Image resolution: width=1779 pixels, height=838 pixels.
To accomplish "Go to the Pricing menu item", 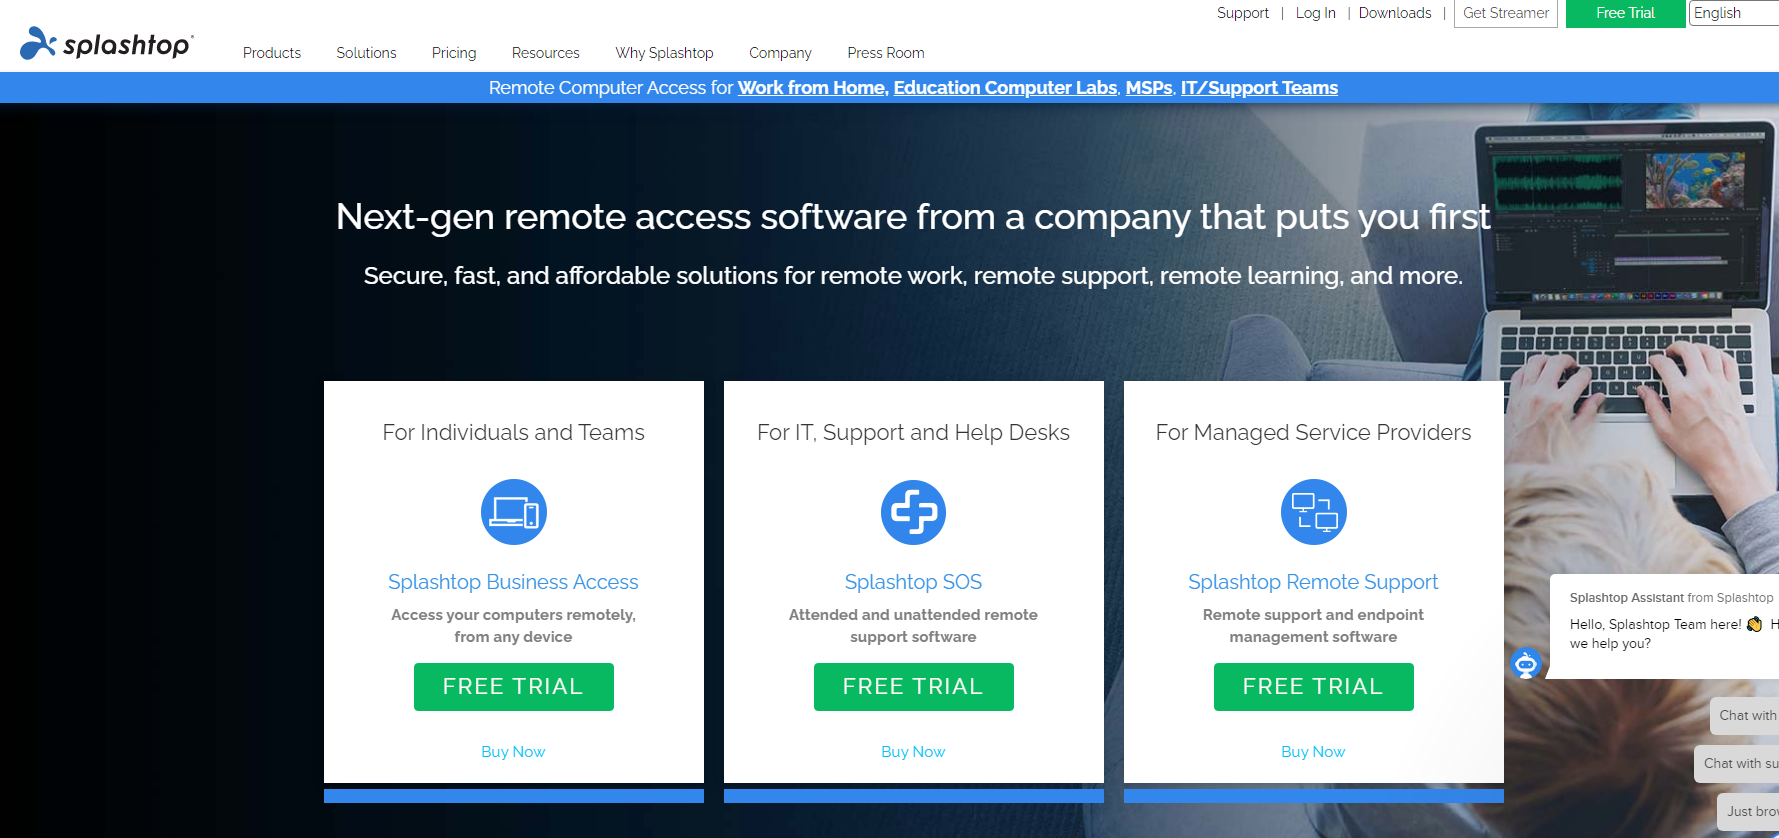I will click(x=454, y=53).
